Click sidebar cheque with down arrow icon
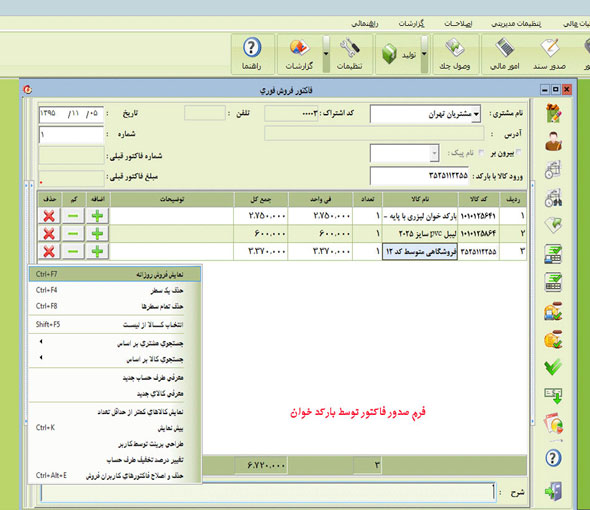Image resolution: width=590 pixels, height=510 pixels. click(x=553, y=396)
